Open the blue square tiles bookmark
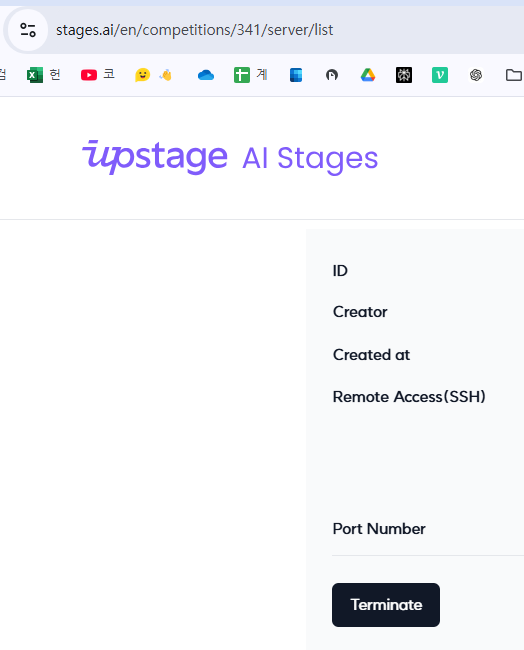The width and height of the screenshot is (524, 650). [x=296, y=75]
